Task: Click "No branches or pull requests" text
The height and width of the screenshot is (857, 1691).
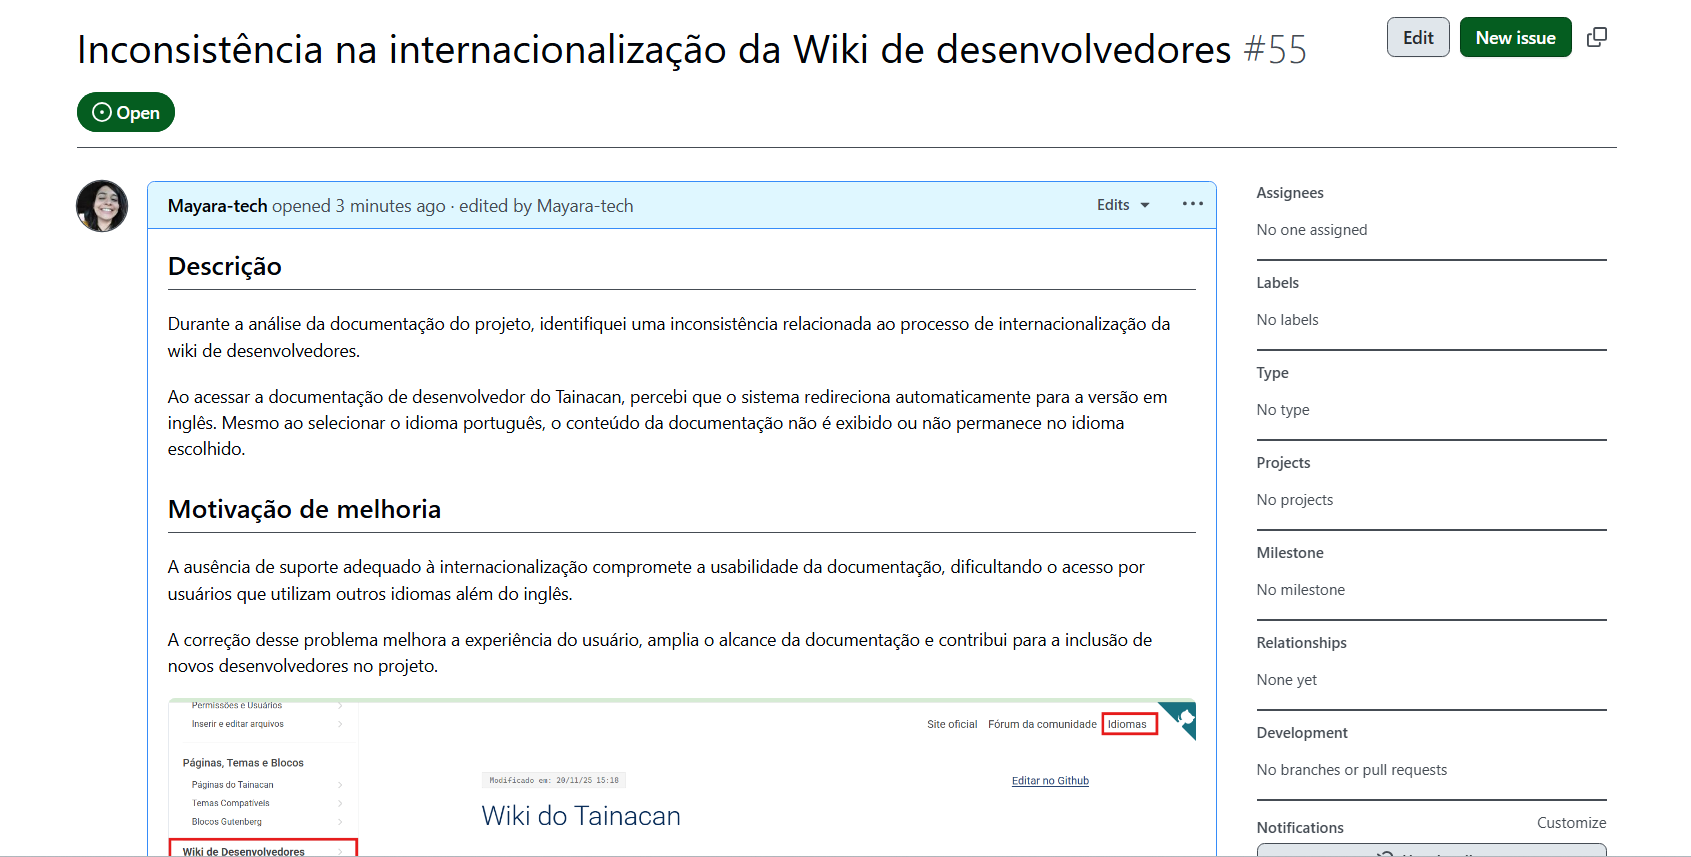Action: click(x=1352, y=770)
